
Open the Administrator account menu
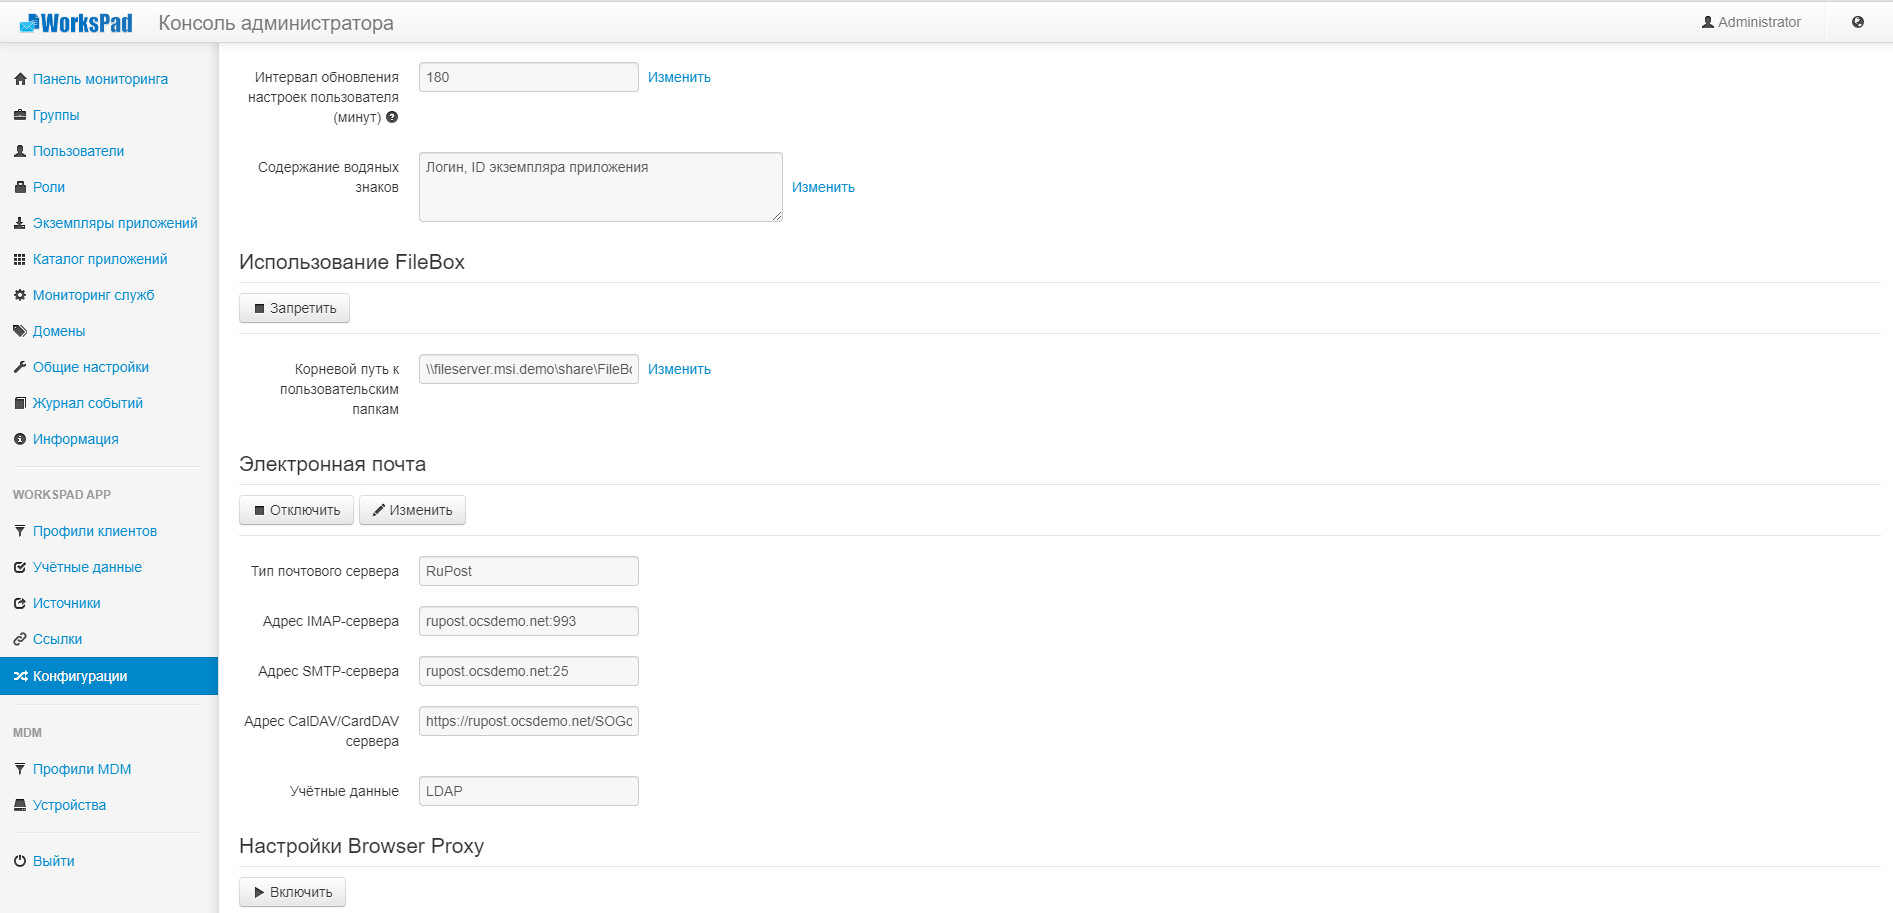[x=1751, y=22]
